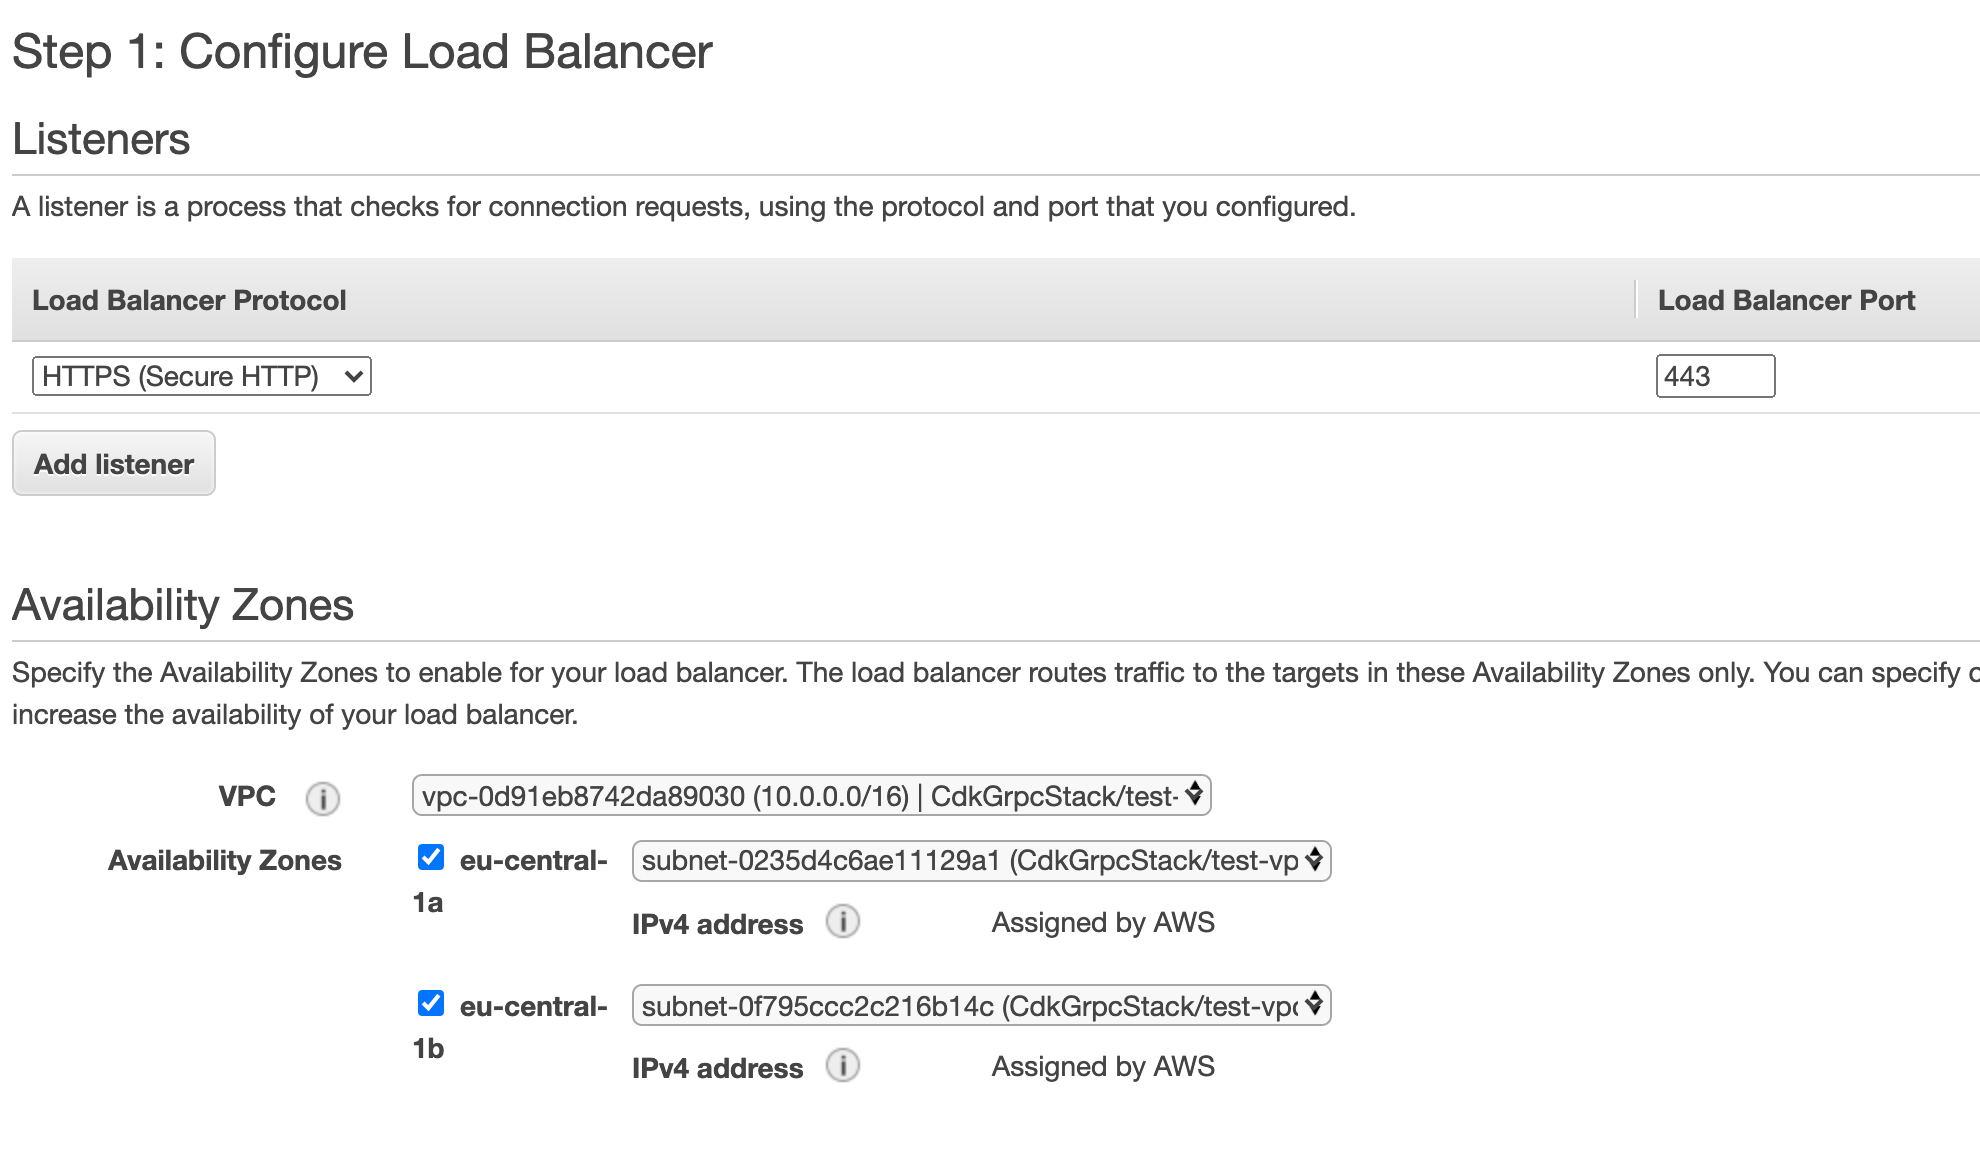1980x1162 pixels.
Task: Click the VPC info icon
Action: (x=322, y=798)
